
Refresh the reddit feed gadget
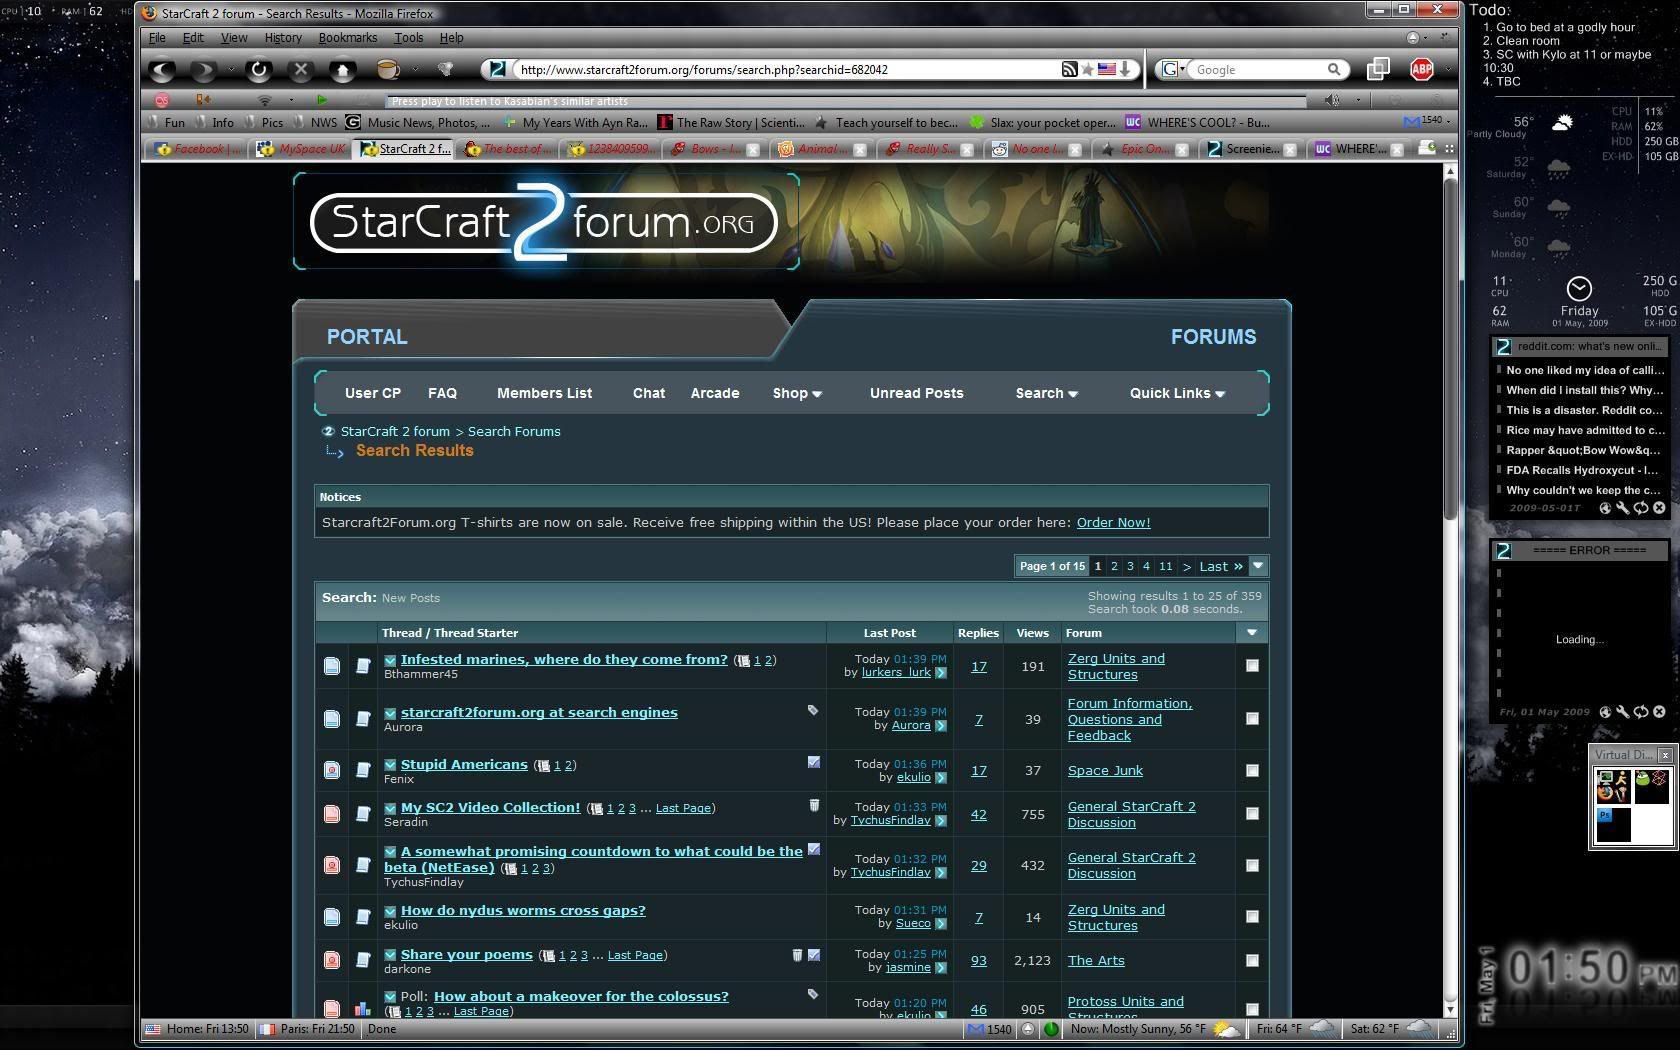coord(1641,508)
